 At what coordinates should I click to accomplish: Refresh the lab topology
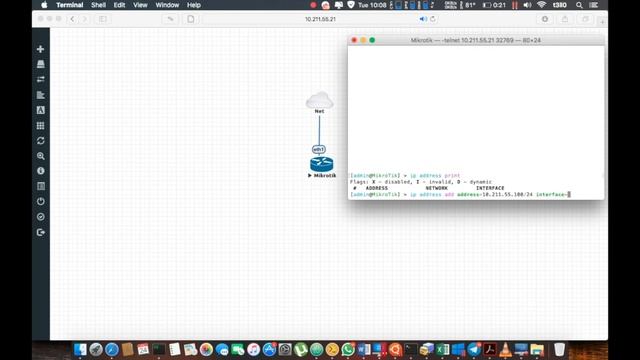(40, 141)
